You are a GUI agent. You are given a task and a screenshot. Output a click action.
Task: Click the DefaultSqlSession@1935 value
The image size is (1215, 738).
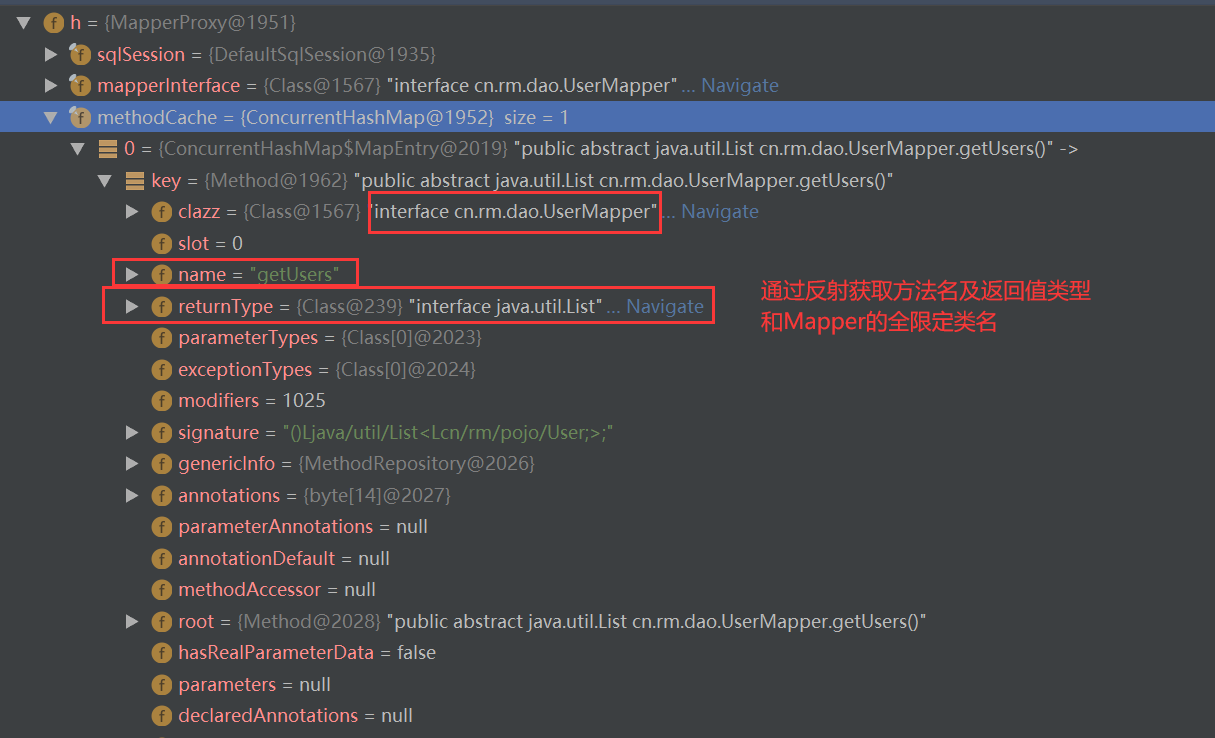click(x=323, y=54)
